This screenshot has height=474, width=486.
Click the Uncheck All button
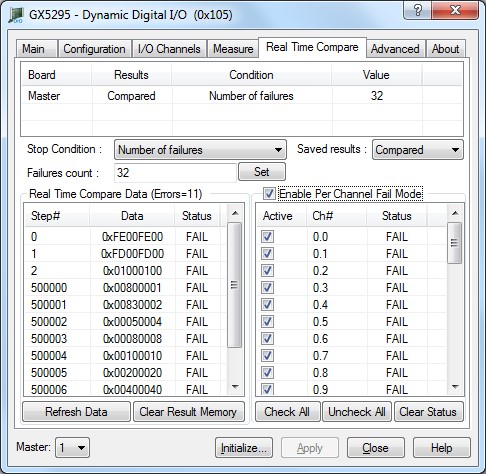click(x=357, y=412)
